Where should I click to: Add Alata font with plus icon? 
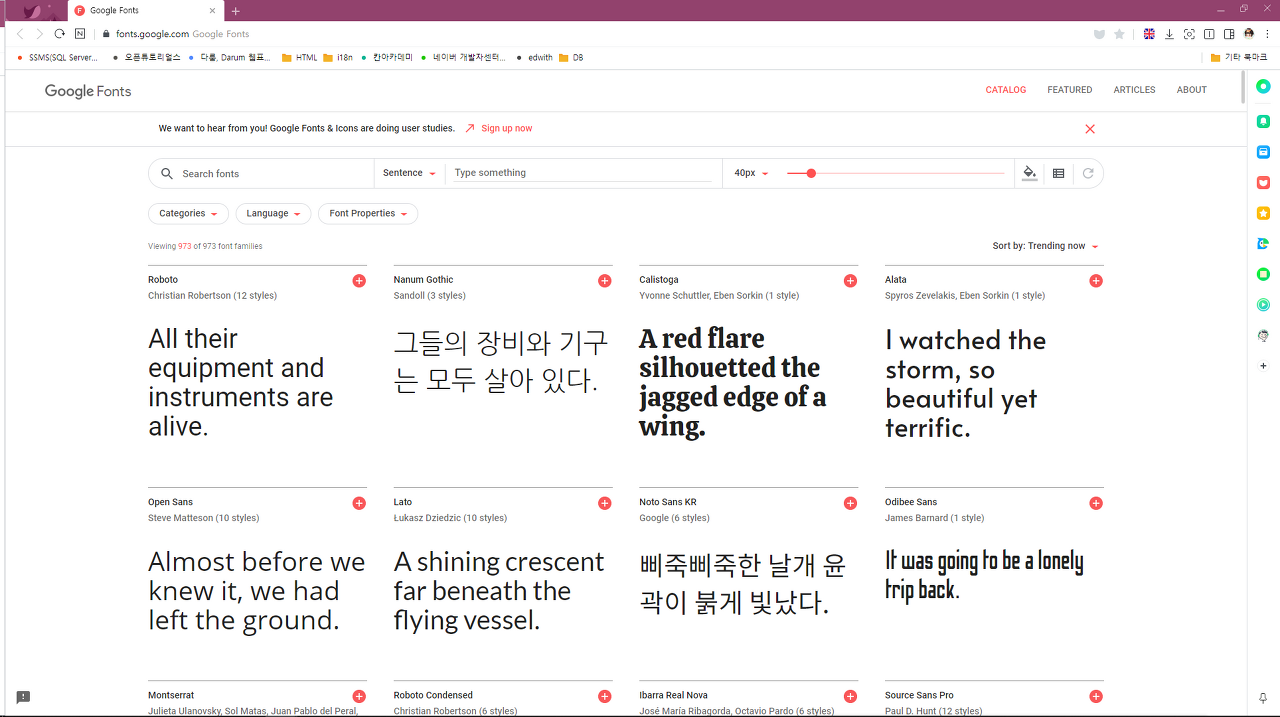(x=1096, y=281)
